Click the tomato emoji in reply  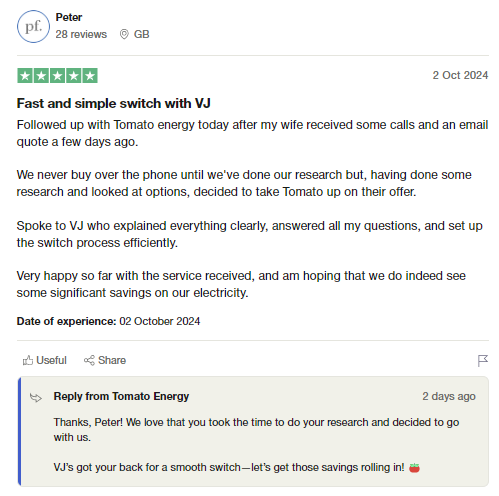(414, 468)
